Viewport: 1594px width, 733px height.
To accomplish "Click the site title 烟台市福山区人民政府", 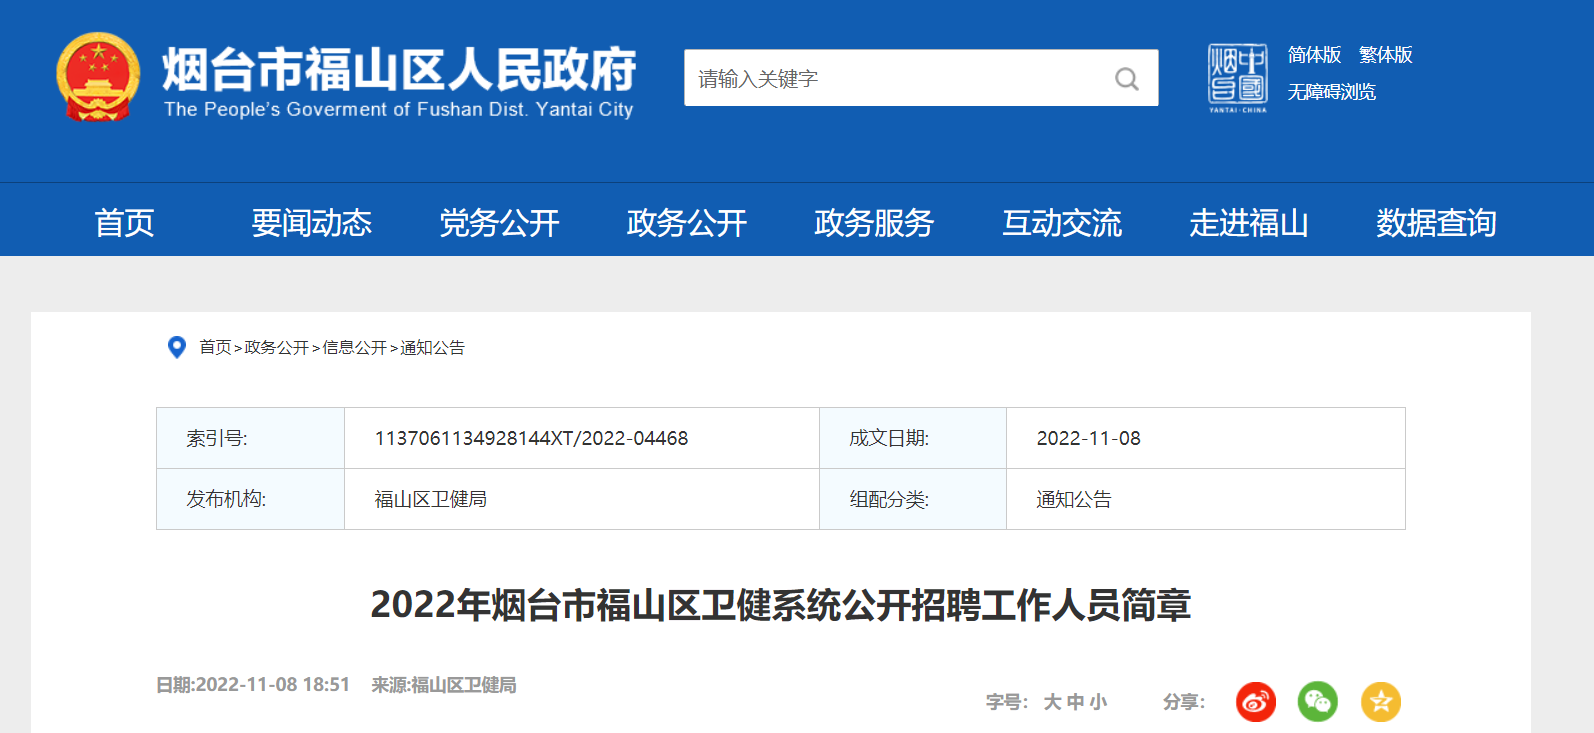I will (399, 69).
